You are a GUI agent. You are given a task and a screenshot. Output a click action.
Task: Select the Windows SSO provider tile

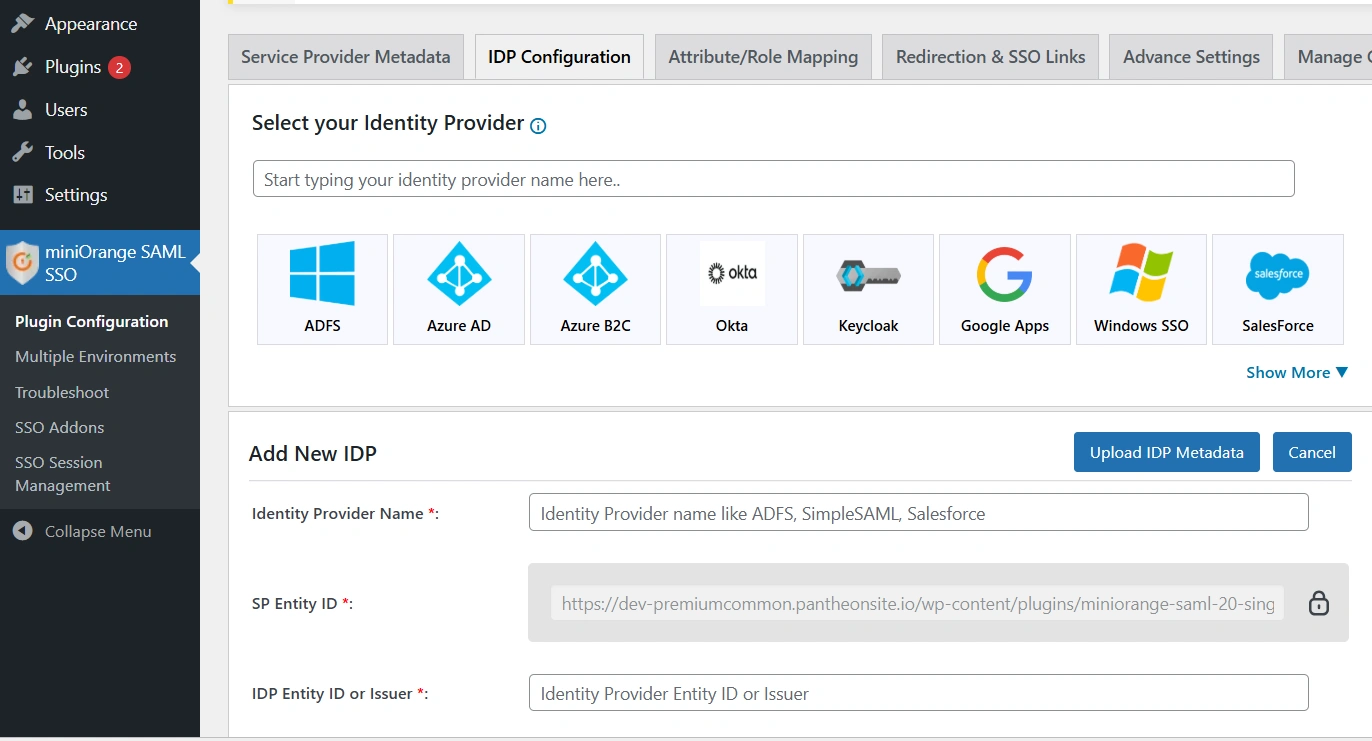1141,289
